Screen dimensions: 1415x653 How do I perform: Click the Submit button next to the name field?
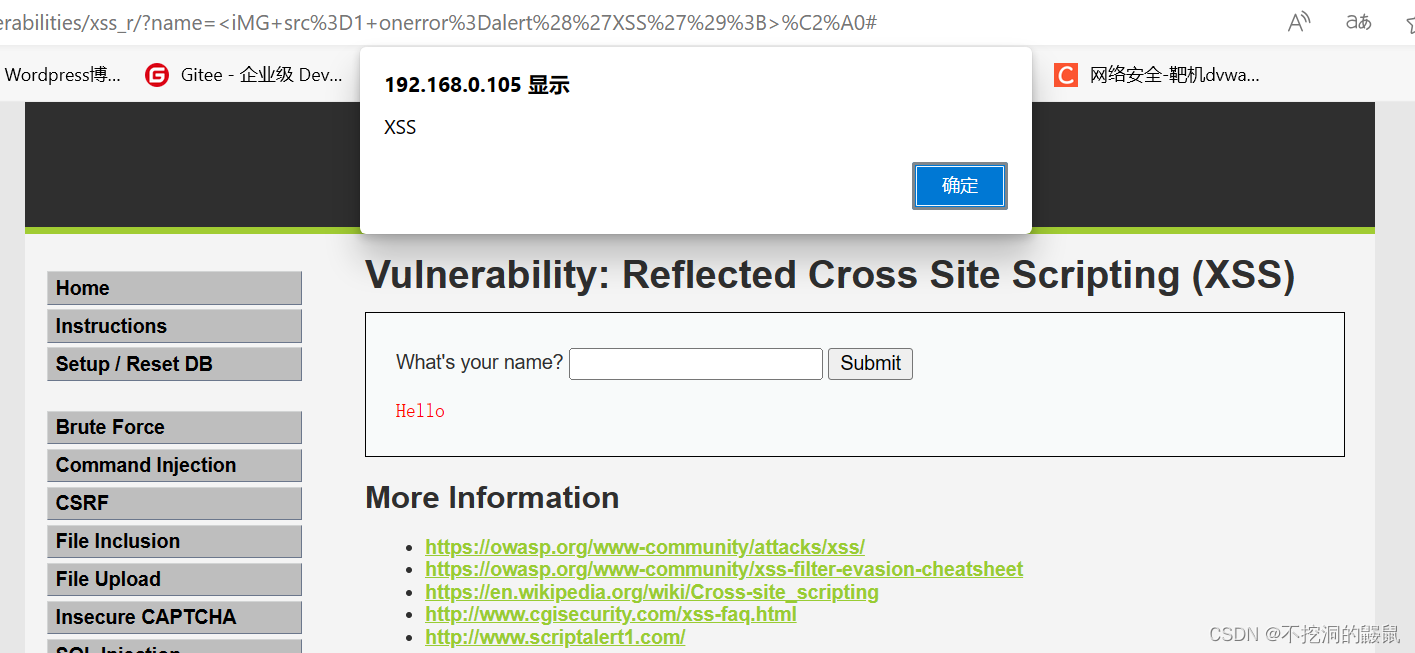pyautogui.click(x=869, y=363)
